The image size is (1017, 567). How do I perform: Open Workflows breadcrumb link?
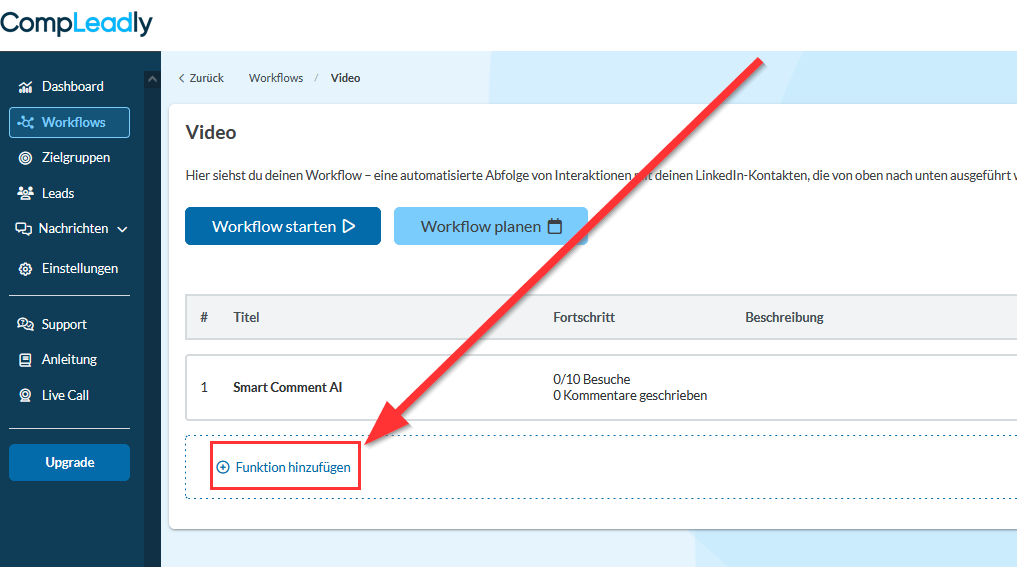point(276,78)
